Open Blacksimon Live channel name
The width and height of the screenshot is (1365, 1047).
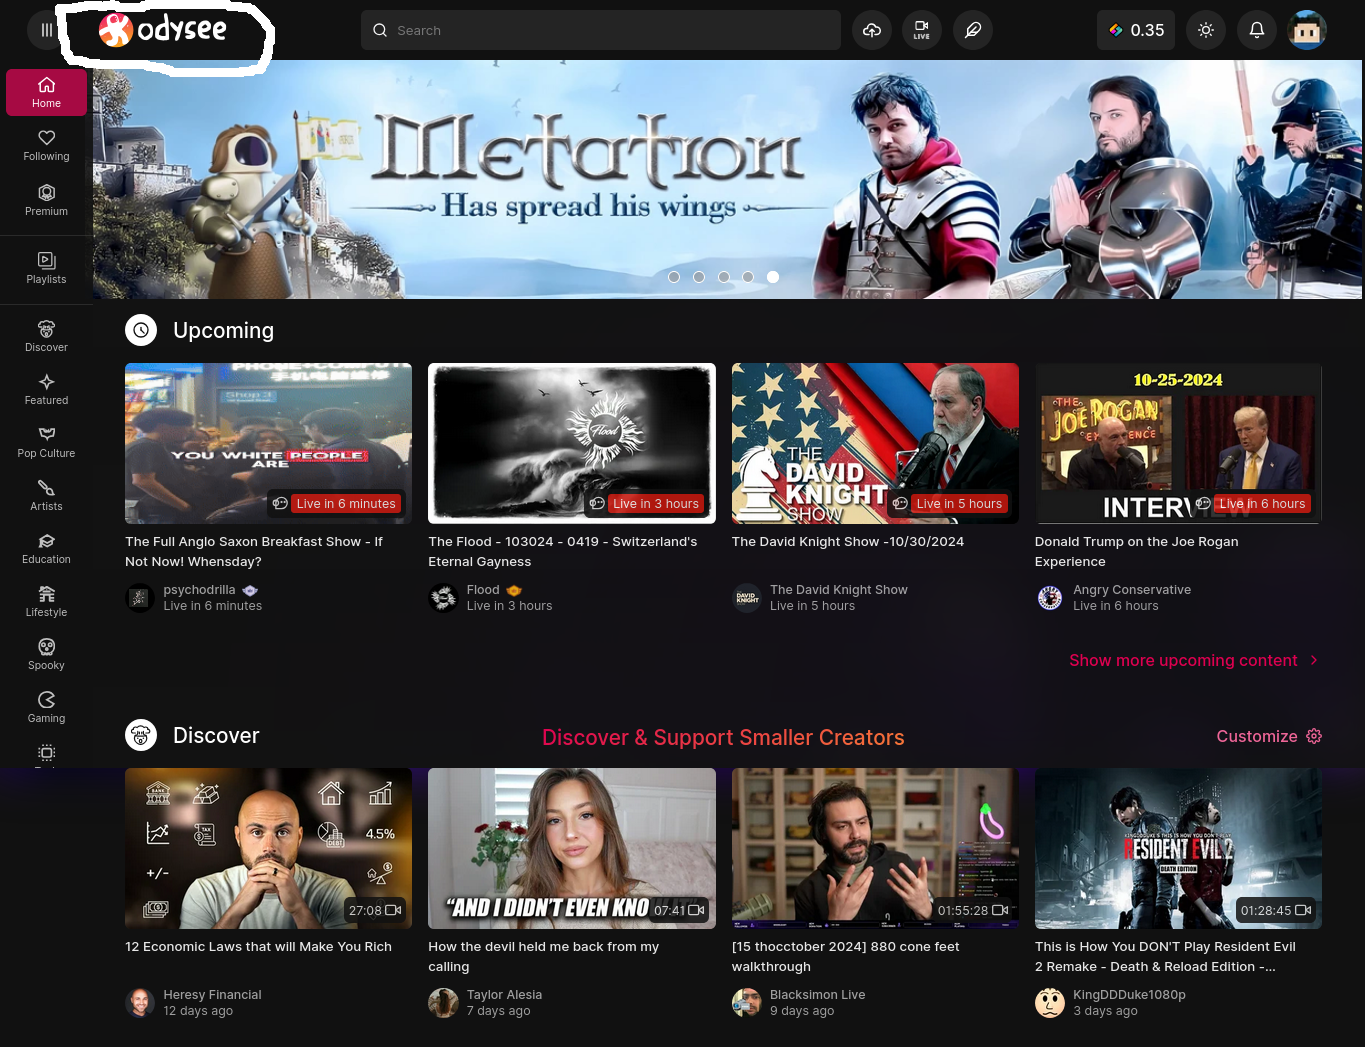[x=817, y=995]
